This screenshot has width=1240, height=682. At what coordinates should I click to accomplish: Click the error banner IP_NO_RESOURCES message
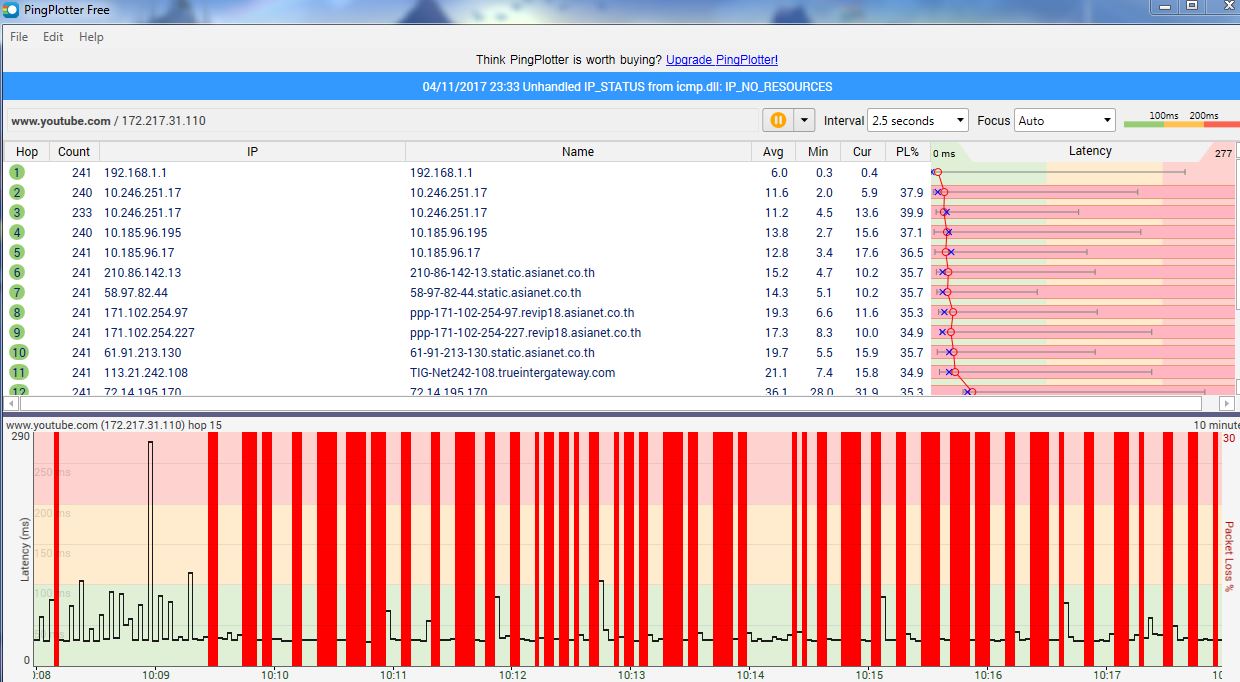627,87
